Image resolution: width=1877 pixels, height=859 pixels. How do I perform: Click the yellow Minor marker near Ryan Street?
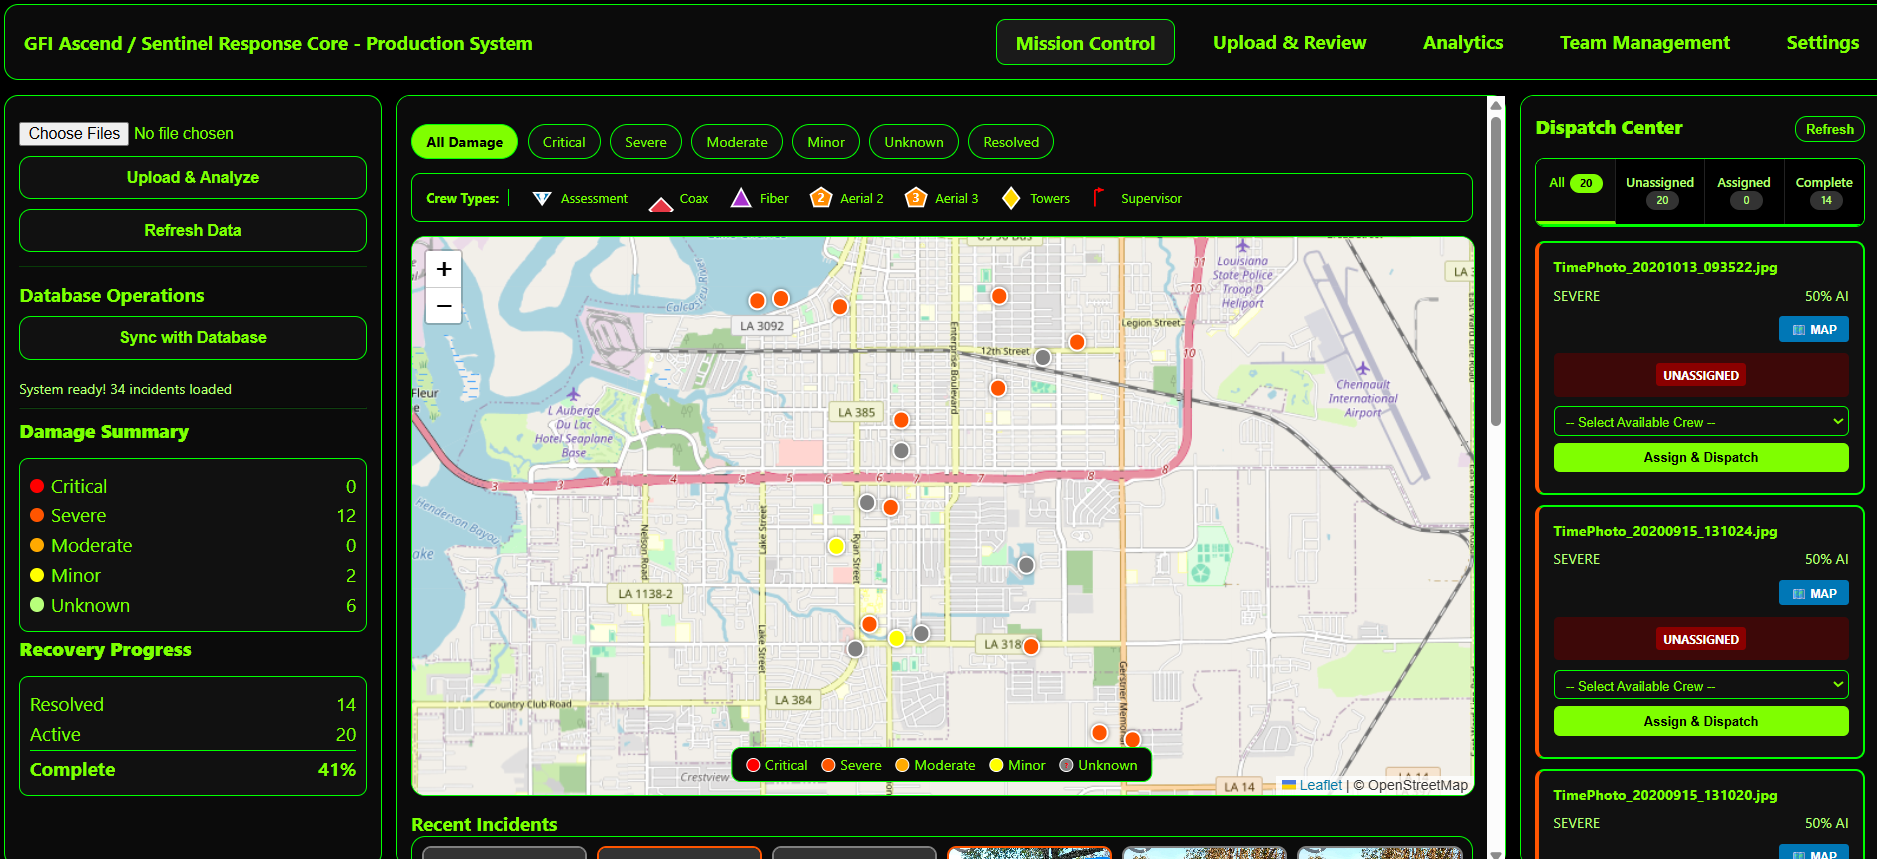coord(836,546)
